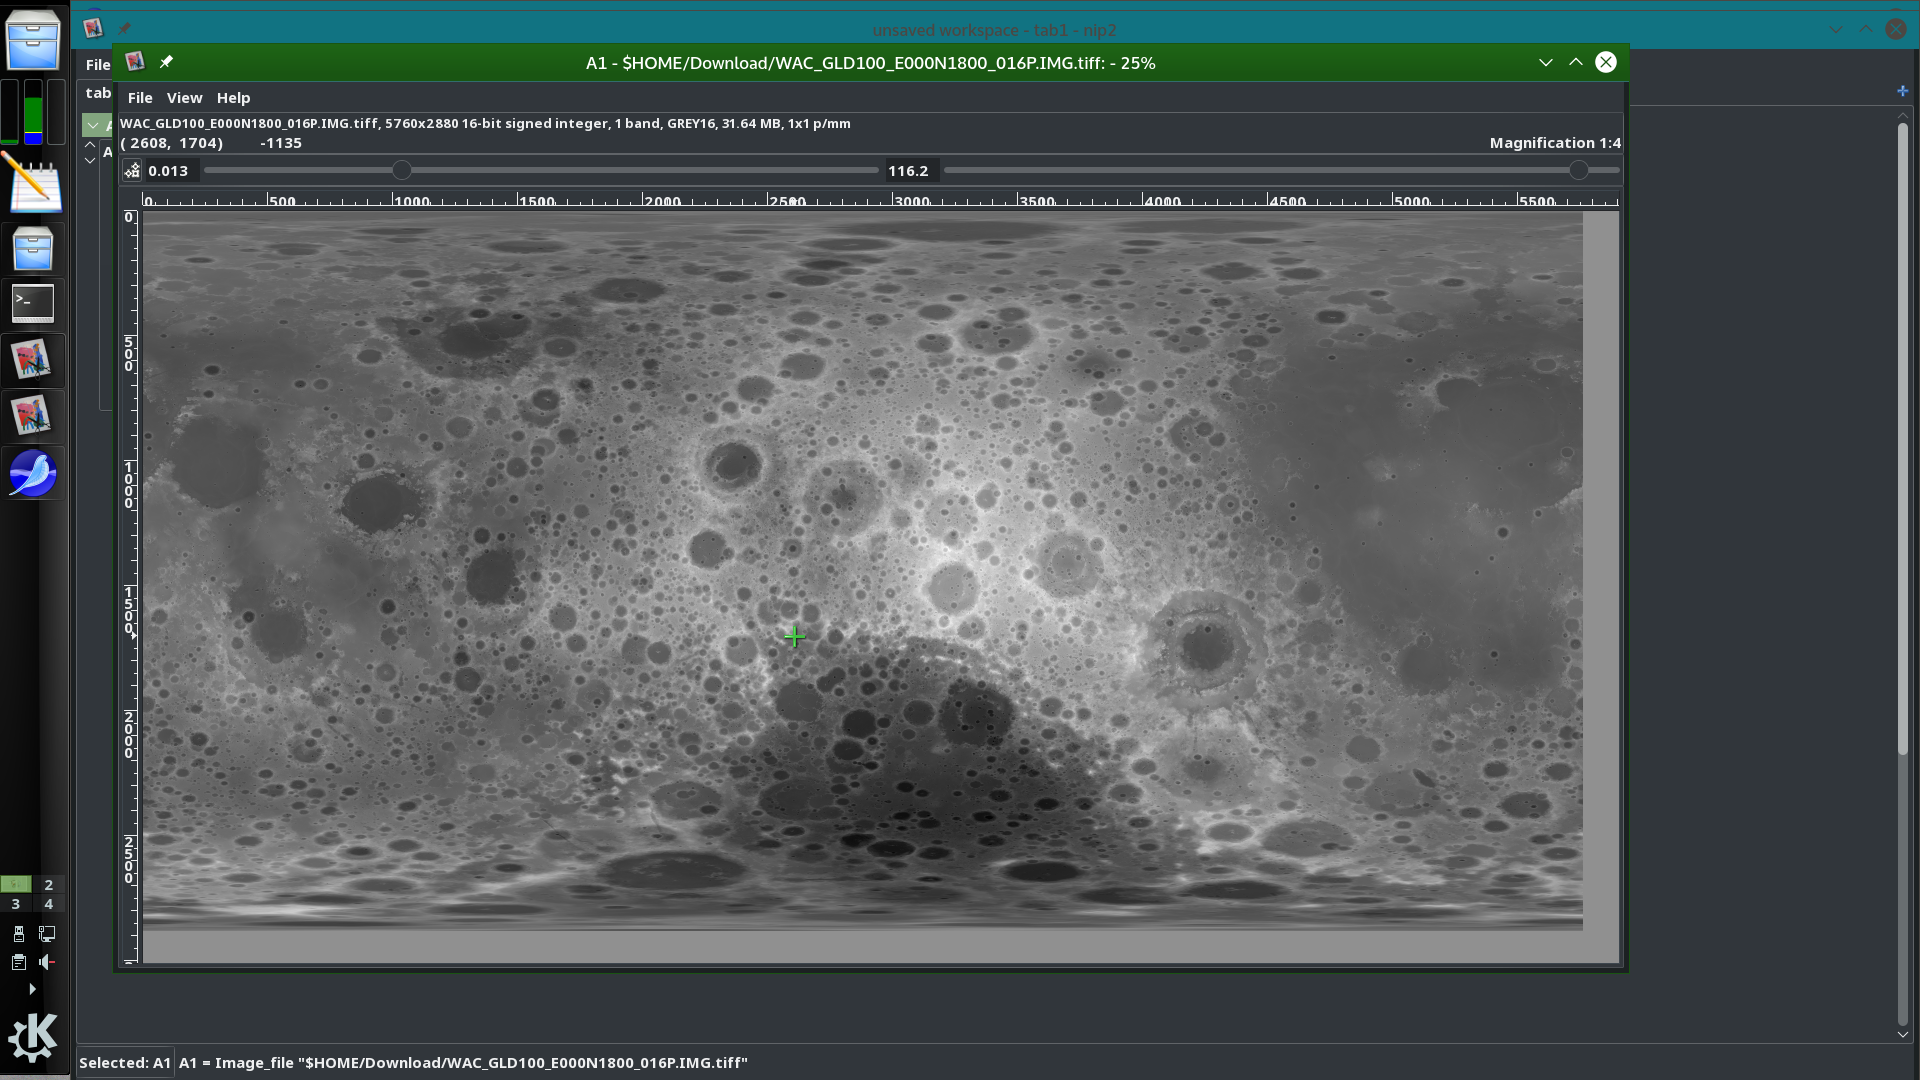Add new tab with the plus icon
Viewport: 1920px width, 1080px height.
tap(1902, 91)
